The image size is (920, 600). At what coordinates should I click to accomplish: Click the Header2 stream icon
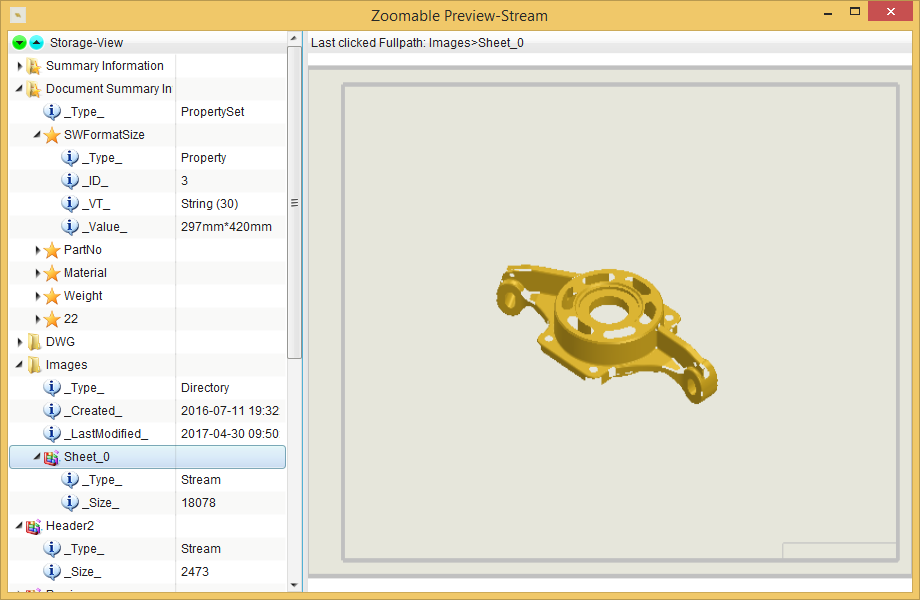(x=33, y=526)
